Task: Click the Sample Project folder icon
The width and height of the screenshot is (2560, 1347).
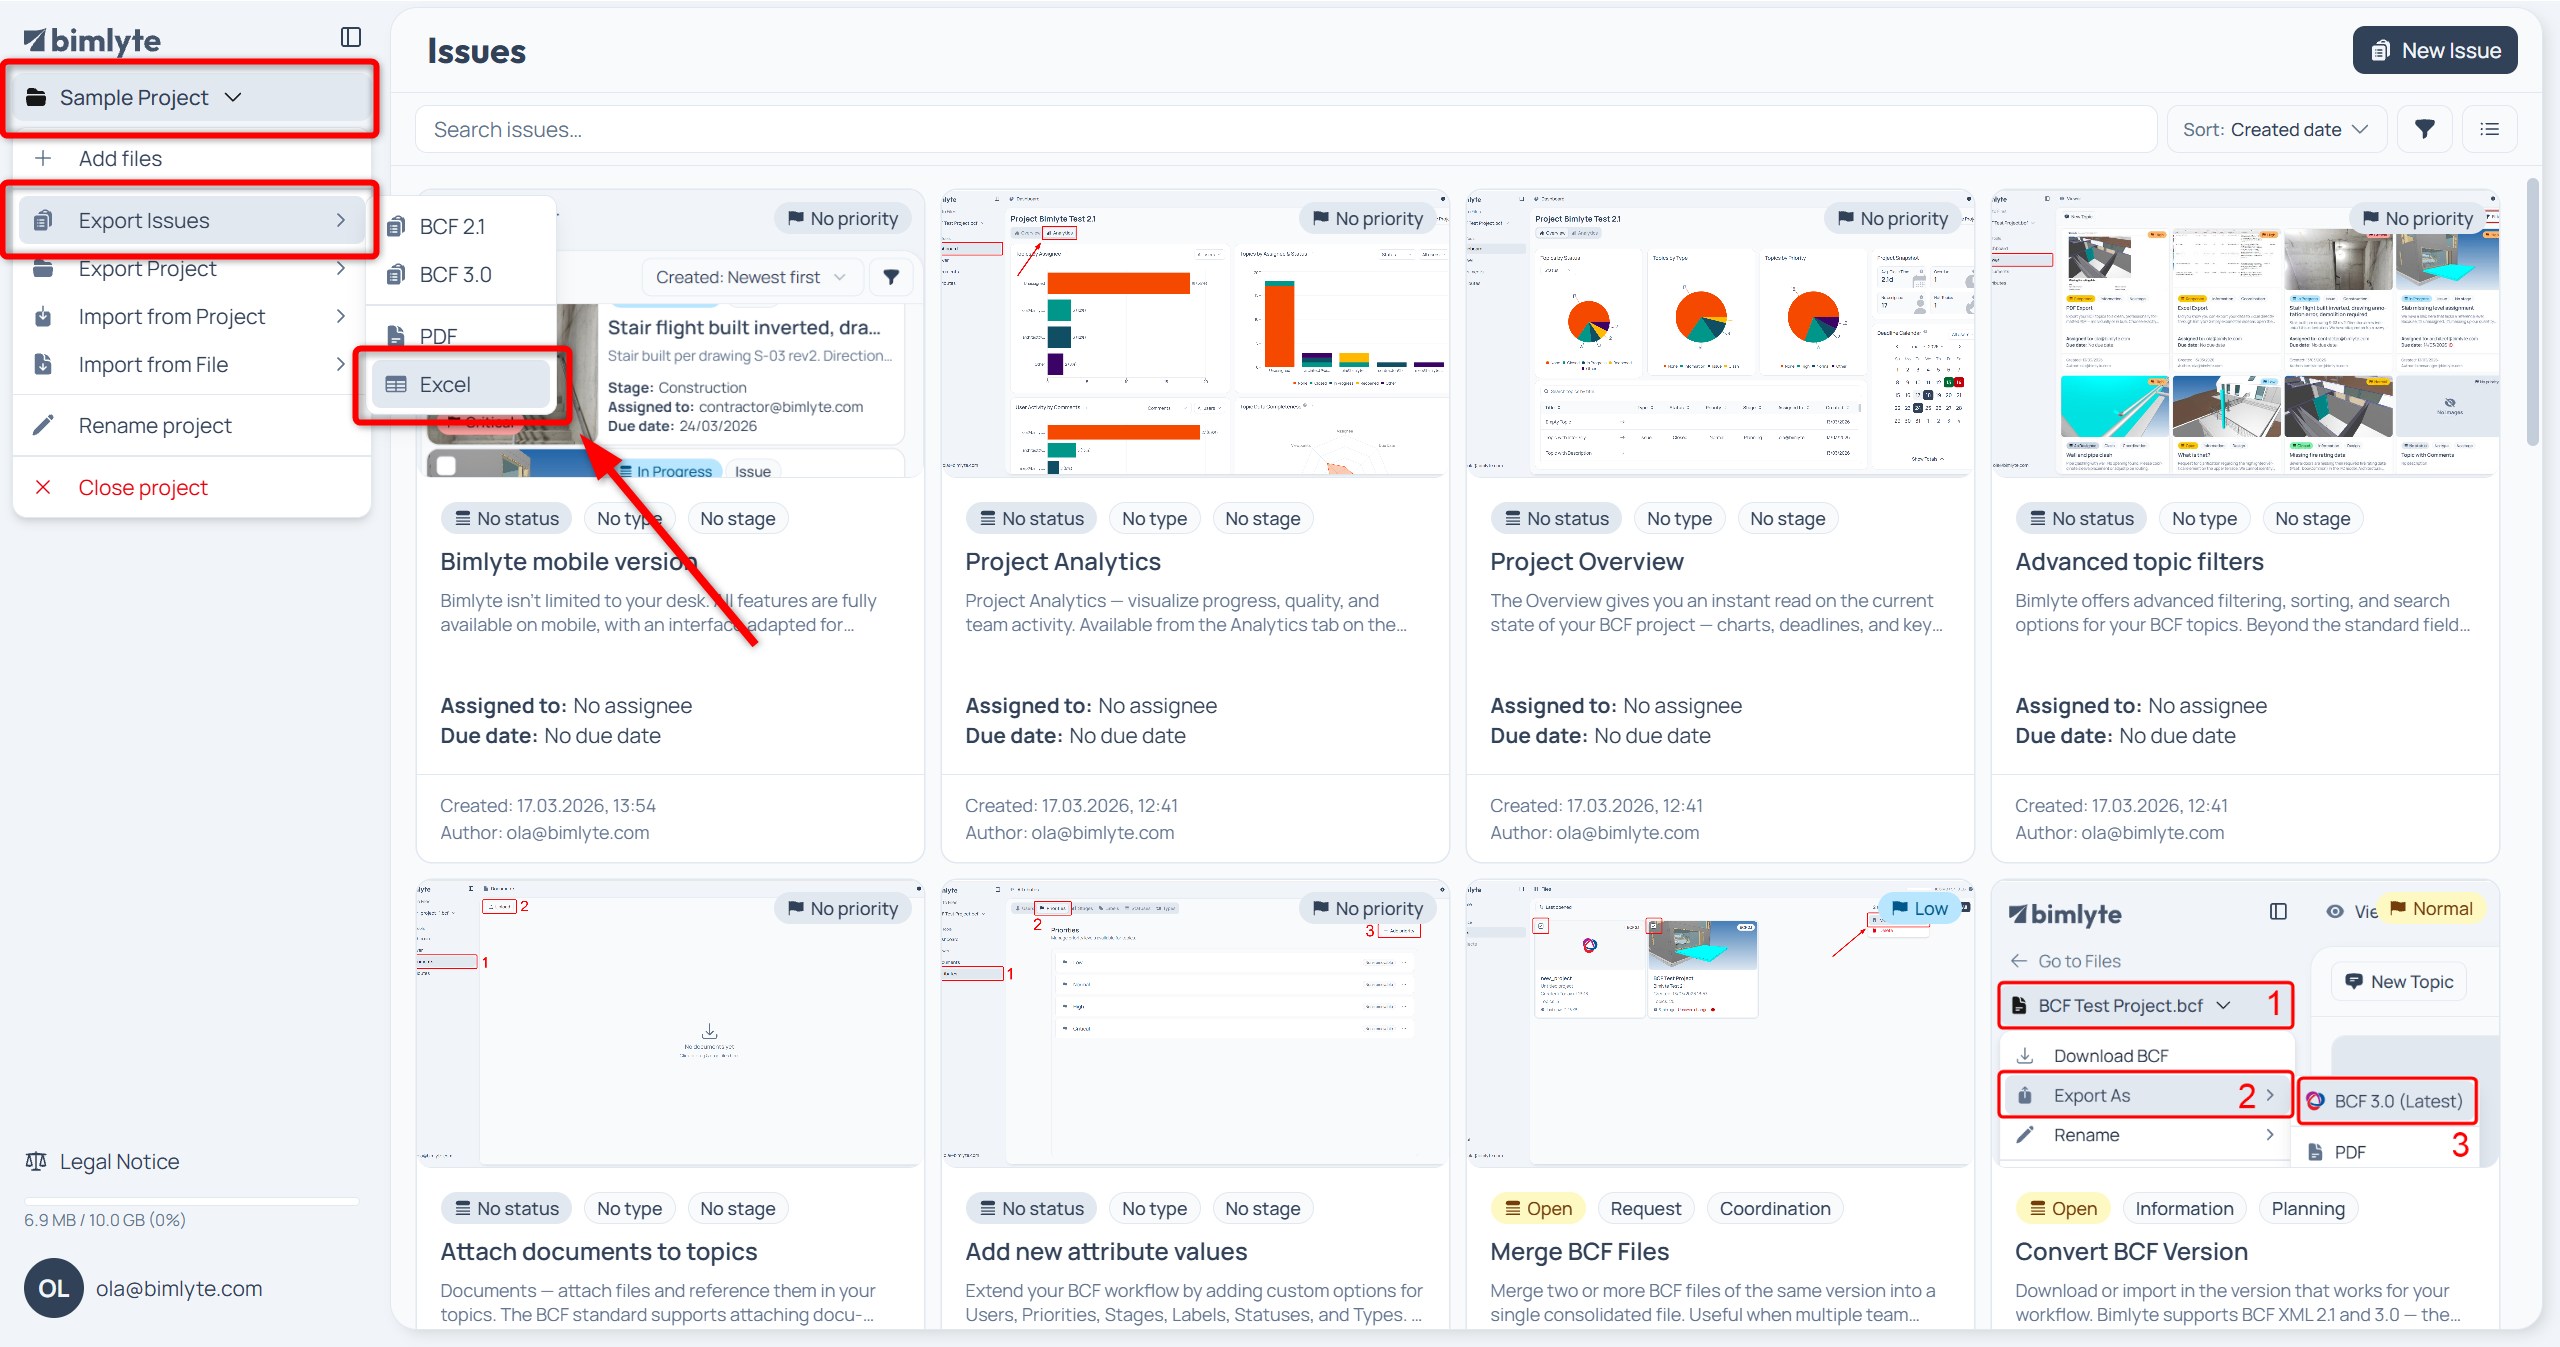Action: pyautogui.click(x=36, y=97)
